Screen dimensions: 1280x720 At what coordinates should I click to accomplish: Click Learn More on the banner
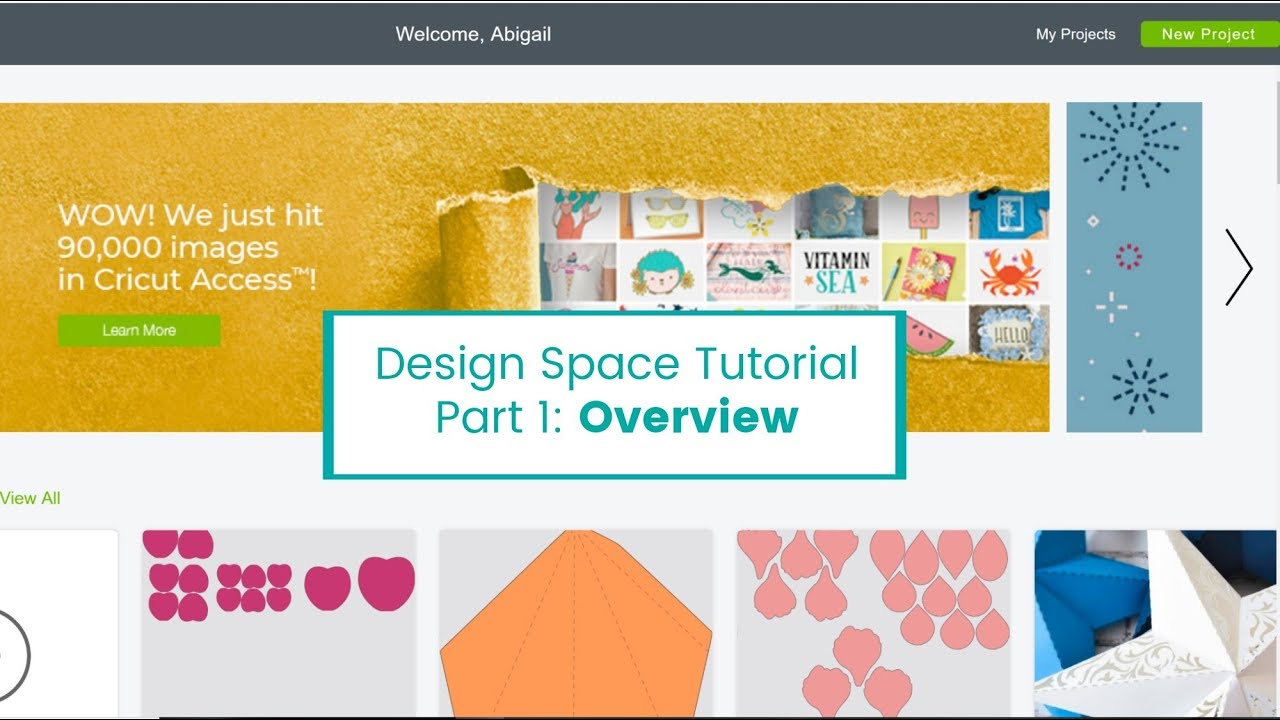point(139,330)
